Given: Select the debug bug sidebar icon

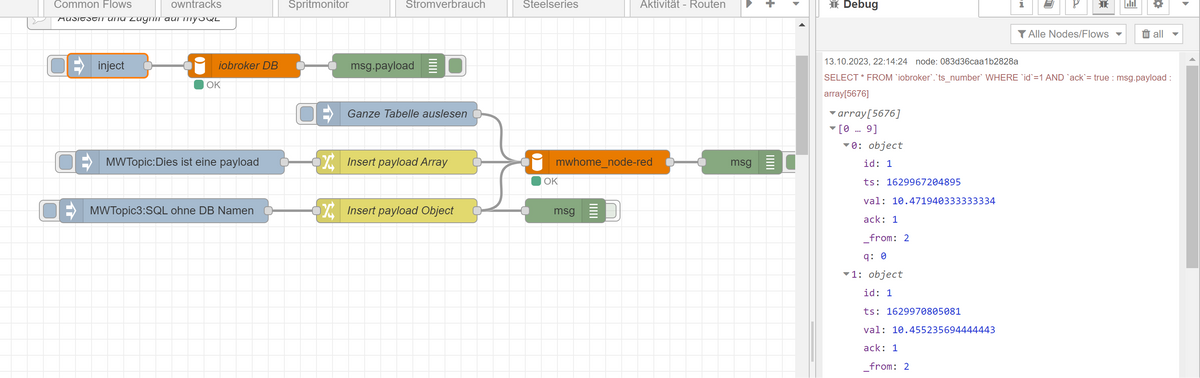Looking at the screenshot, I should pos(1104,6).
